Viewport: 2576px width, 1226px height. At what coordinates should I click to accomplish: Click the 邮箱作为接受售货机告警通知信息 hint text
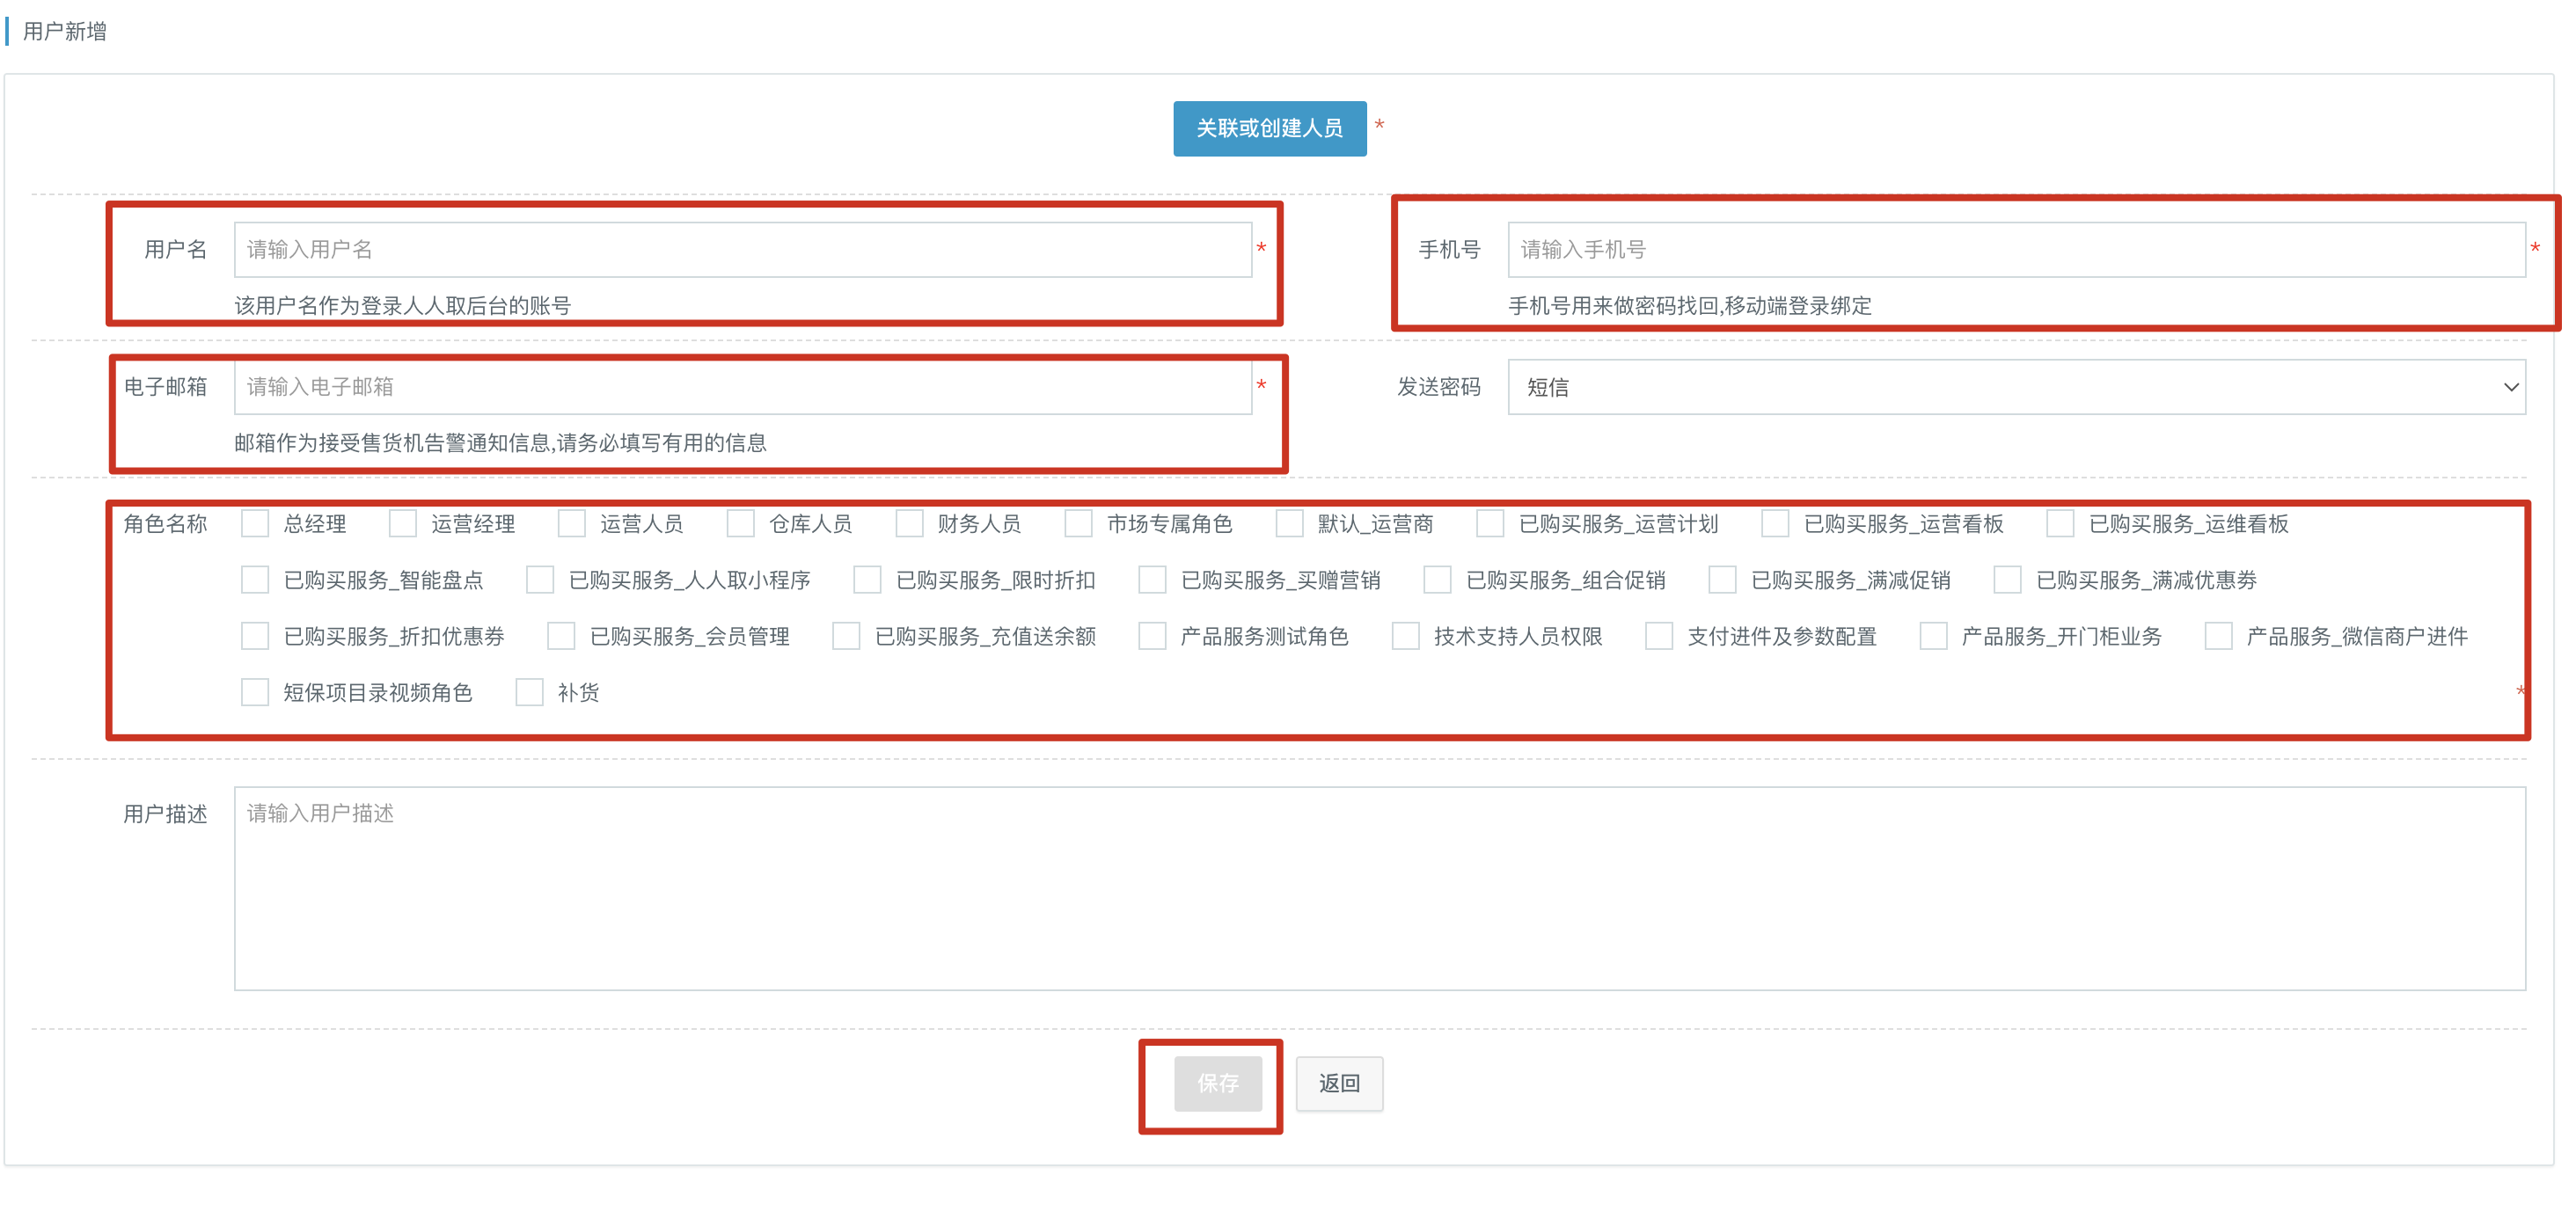500,442
